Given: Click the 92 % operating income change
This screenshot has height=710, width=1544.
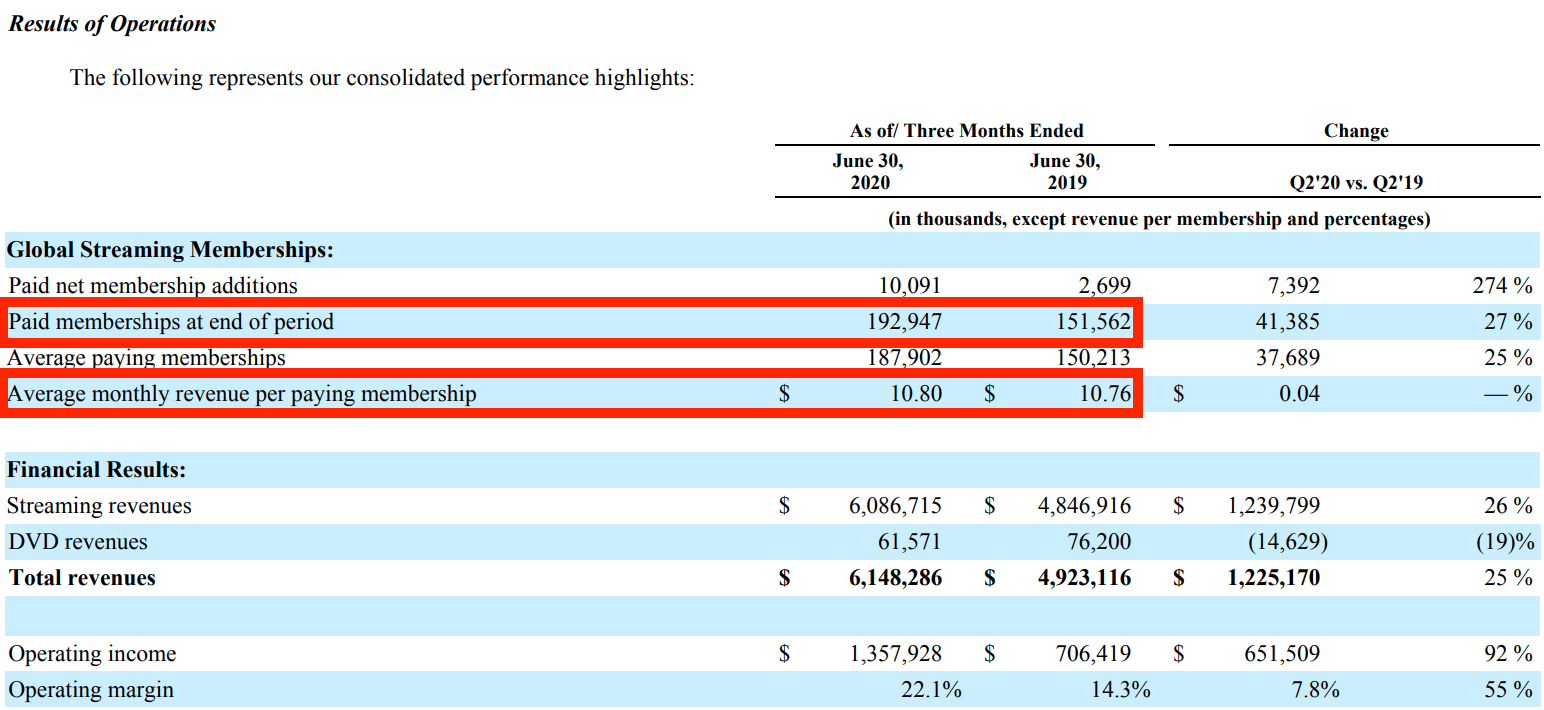Looking at the screenshot, I should tap(1508, 654).
